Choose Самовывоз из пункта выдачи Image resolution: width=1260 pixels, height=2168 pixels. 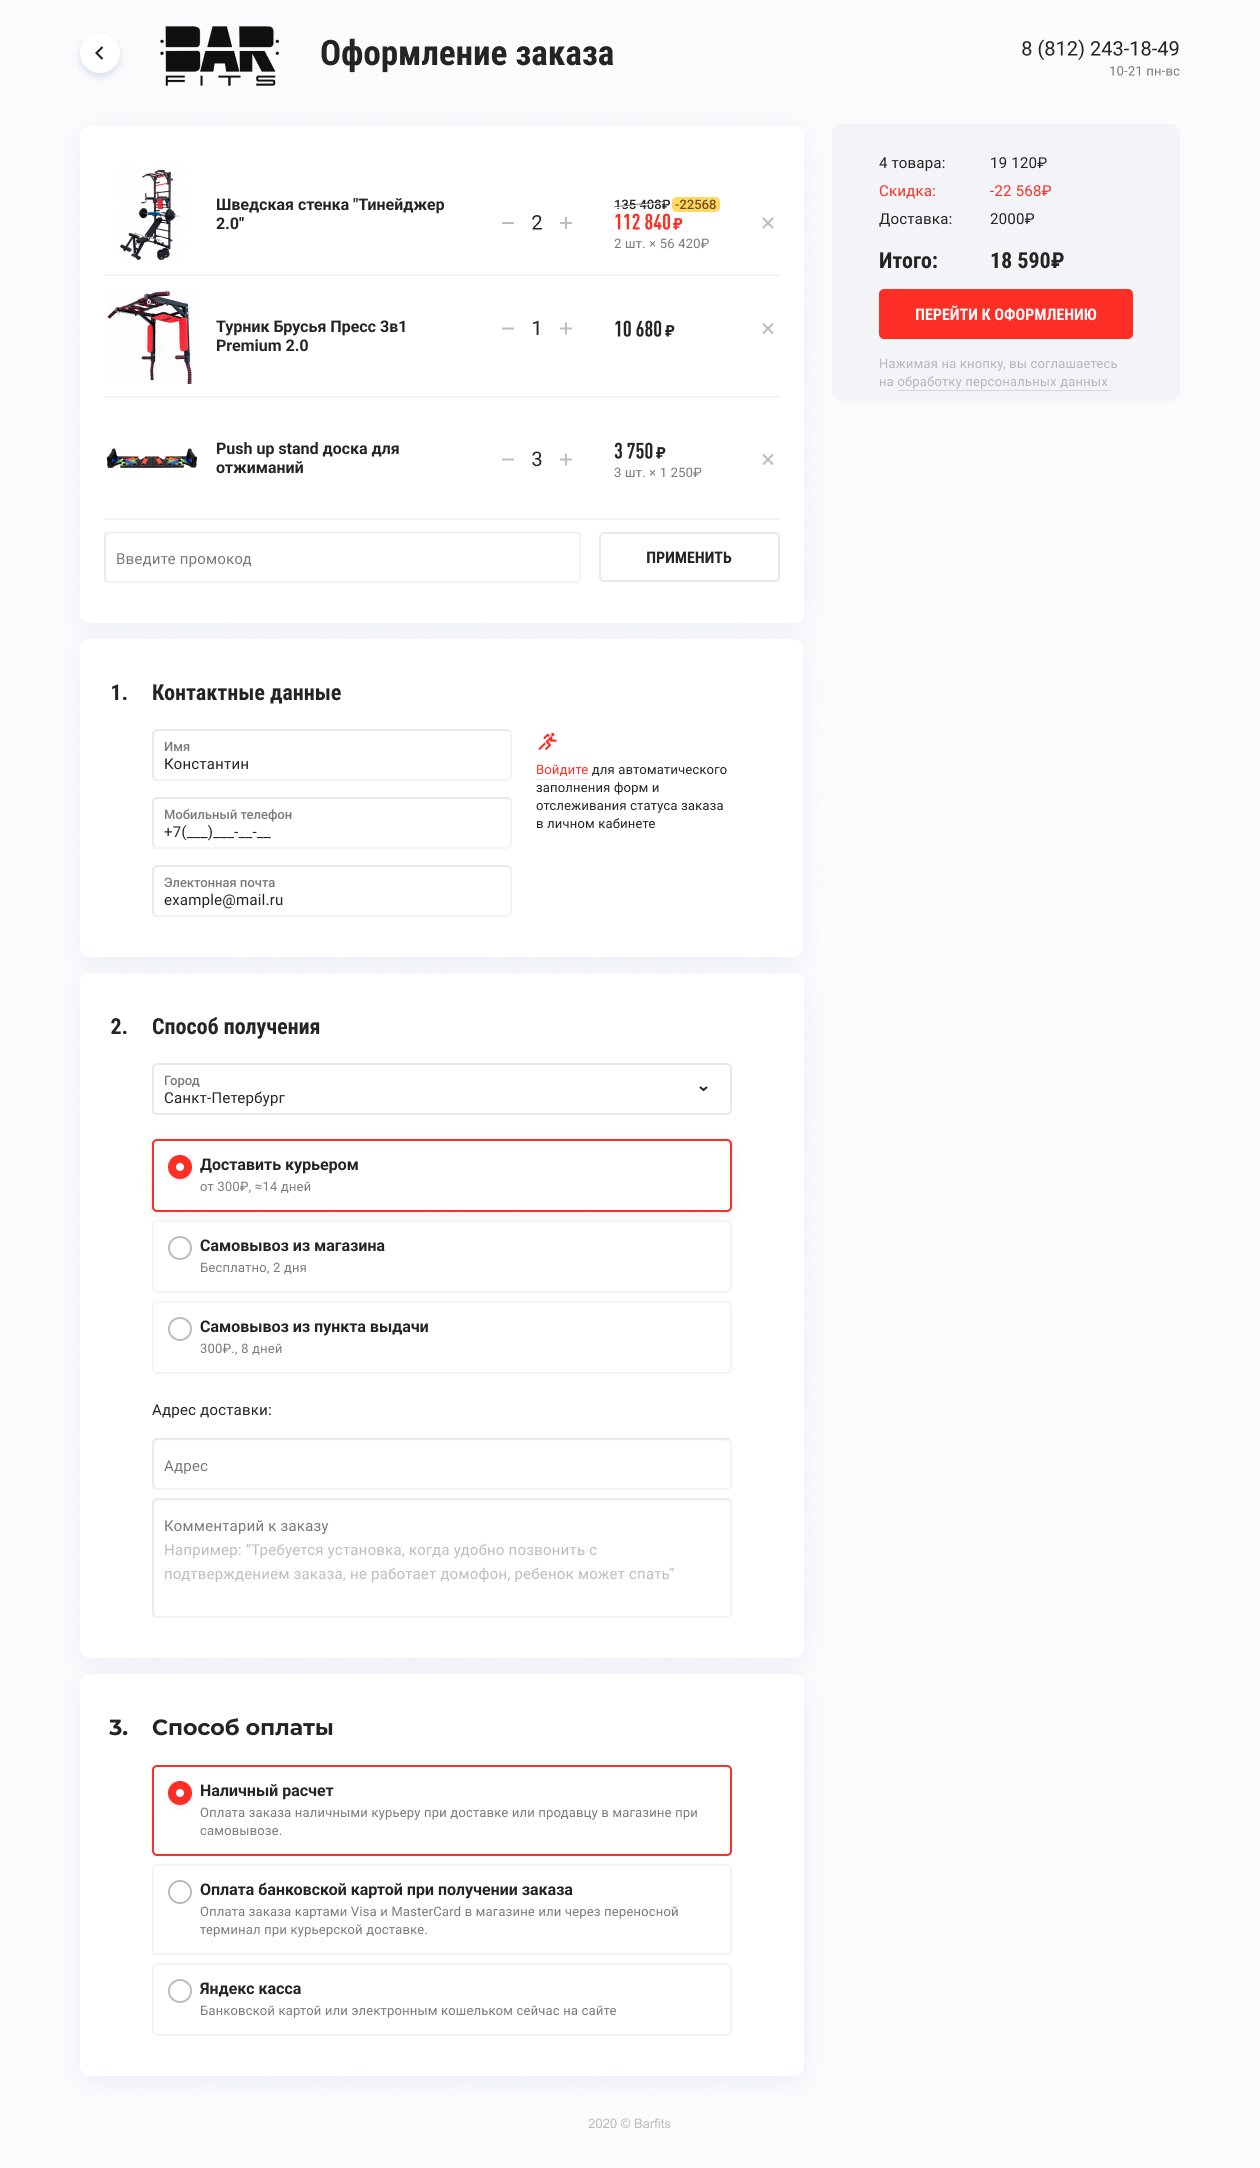(180, 1329)
